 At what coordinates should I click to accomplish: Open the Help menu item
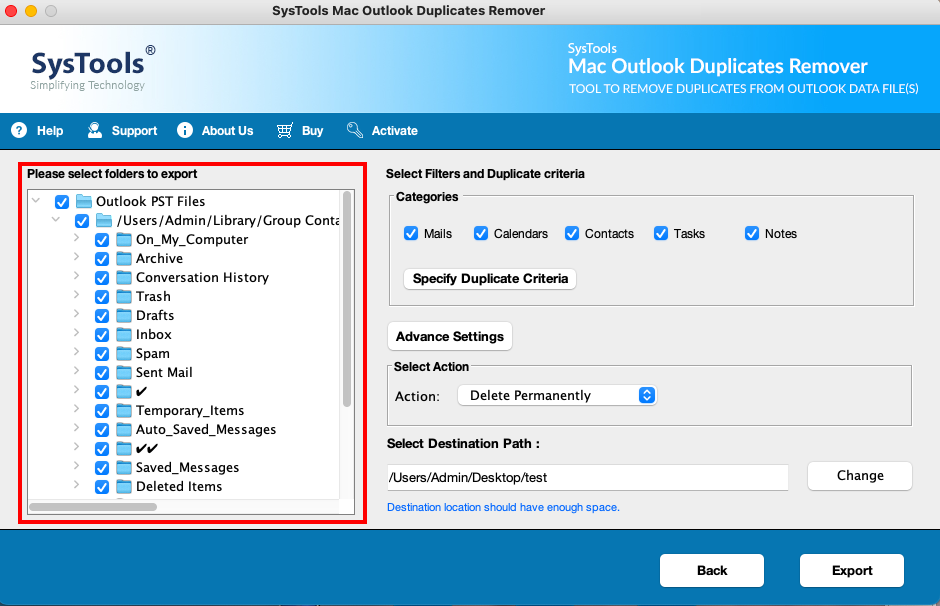[x=37, y=130]
